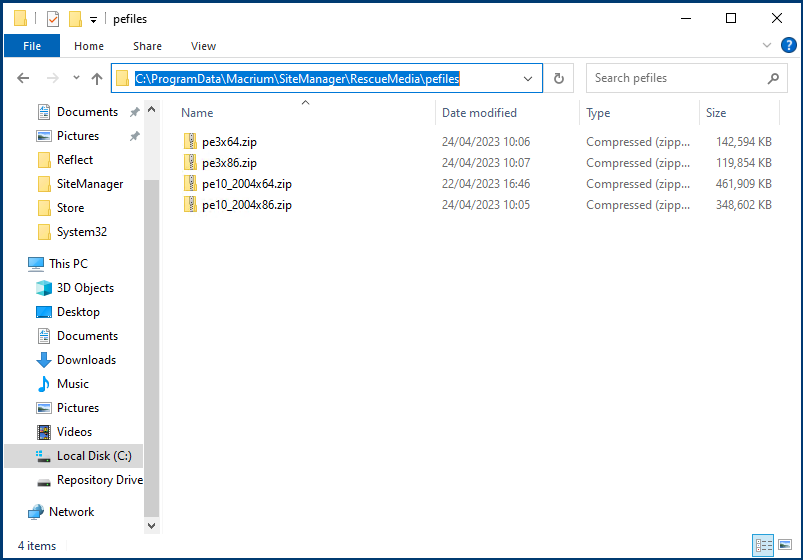Open Explorer help question mark

788,45
